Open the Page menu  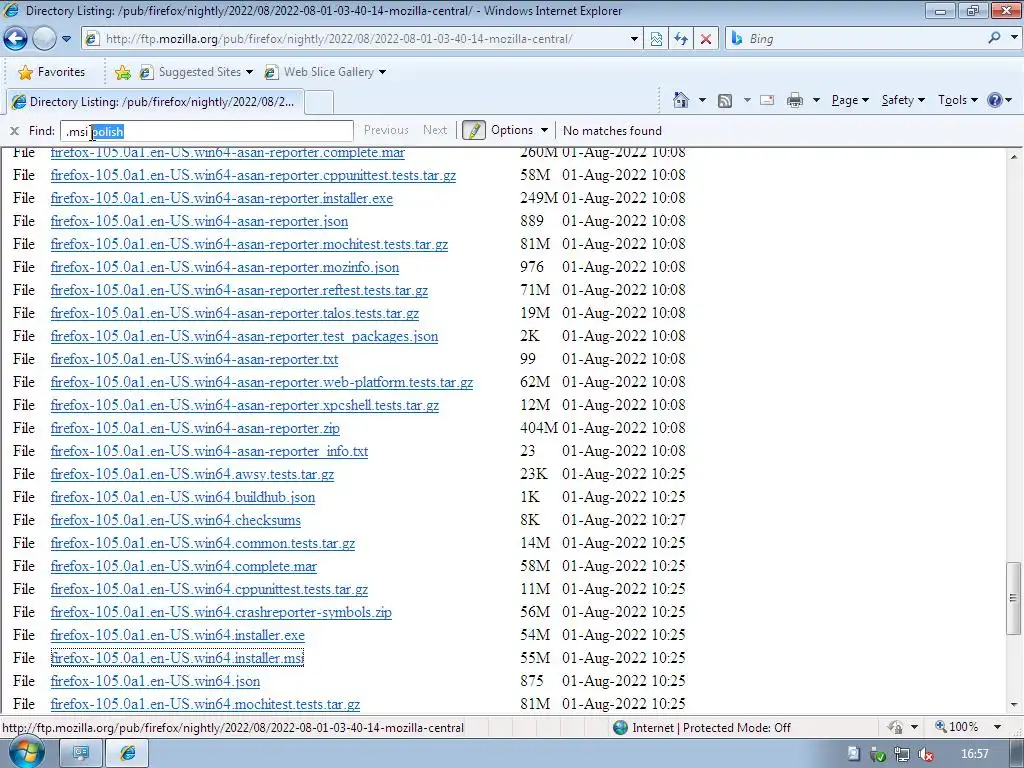pos(850,100)
